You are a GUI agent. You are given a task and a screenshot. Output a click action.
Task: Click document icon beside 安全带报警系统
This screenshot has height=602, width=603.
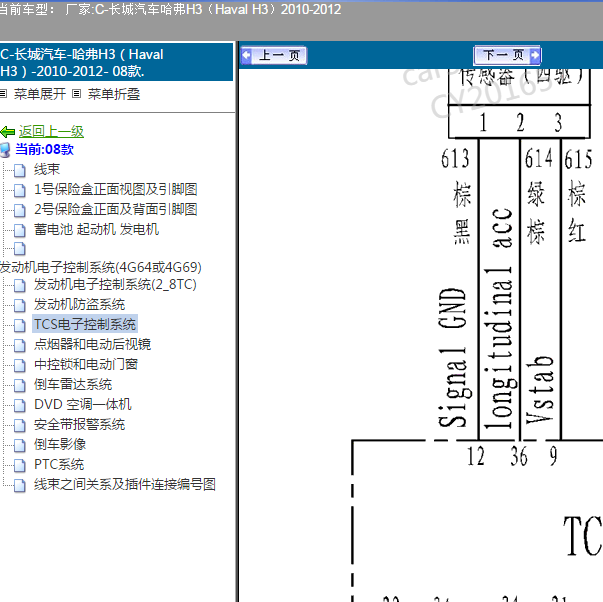click(x=20, y=425)
